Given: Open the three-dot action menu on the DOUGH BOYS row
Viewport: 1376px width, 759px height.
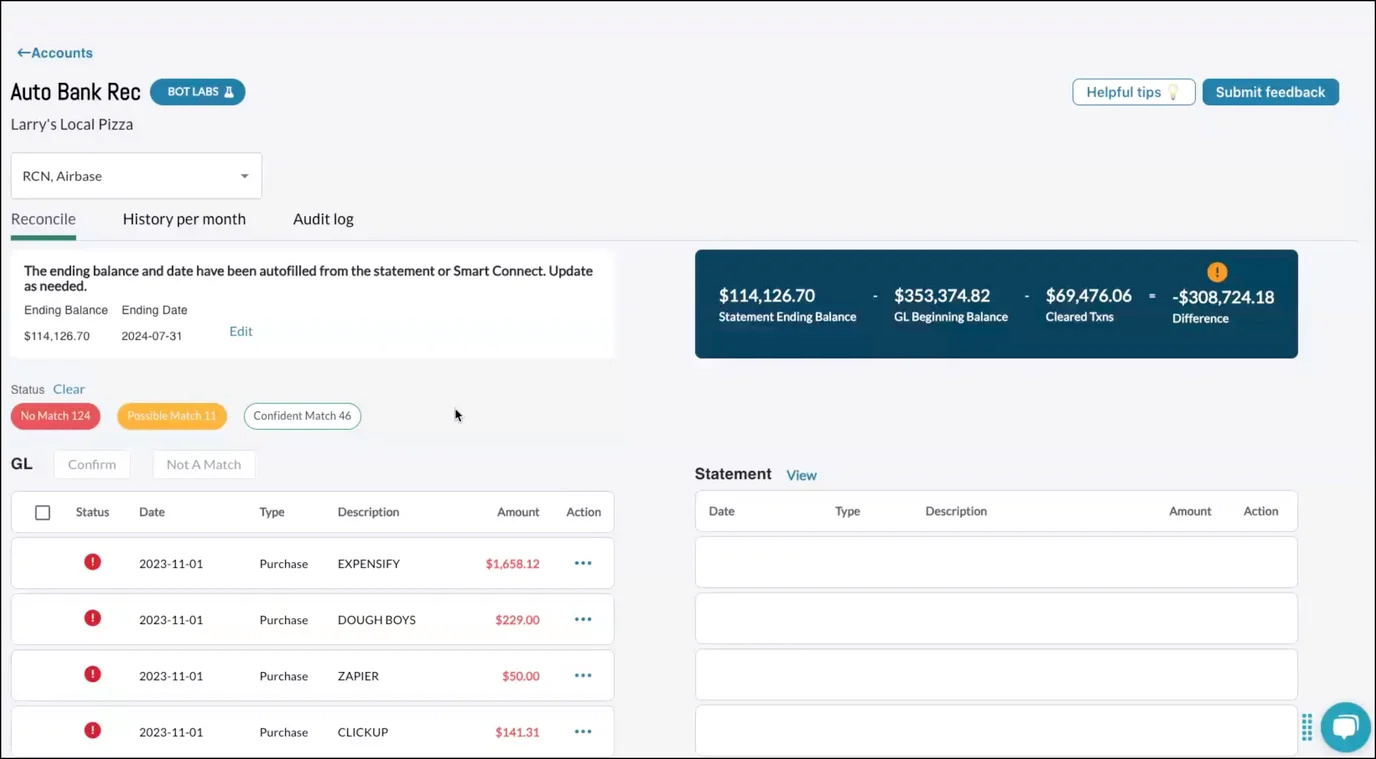Looking at the screenshot, I should pyautogui.click(x=583, y=619).
